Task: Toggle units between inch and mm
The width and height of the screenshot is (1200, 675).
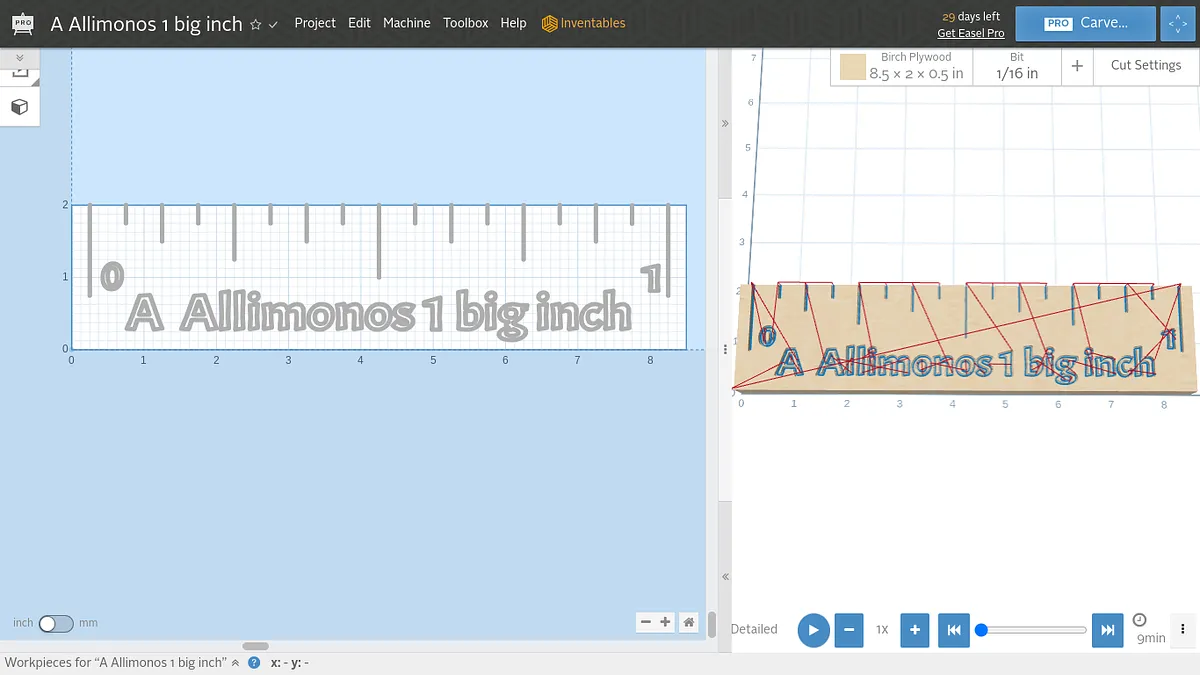Action: point(56,623)
